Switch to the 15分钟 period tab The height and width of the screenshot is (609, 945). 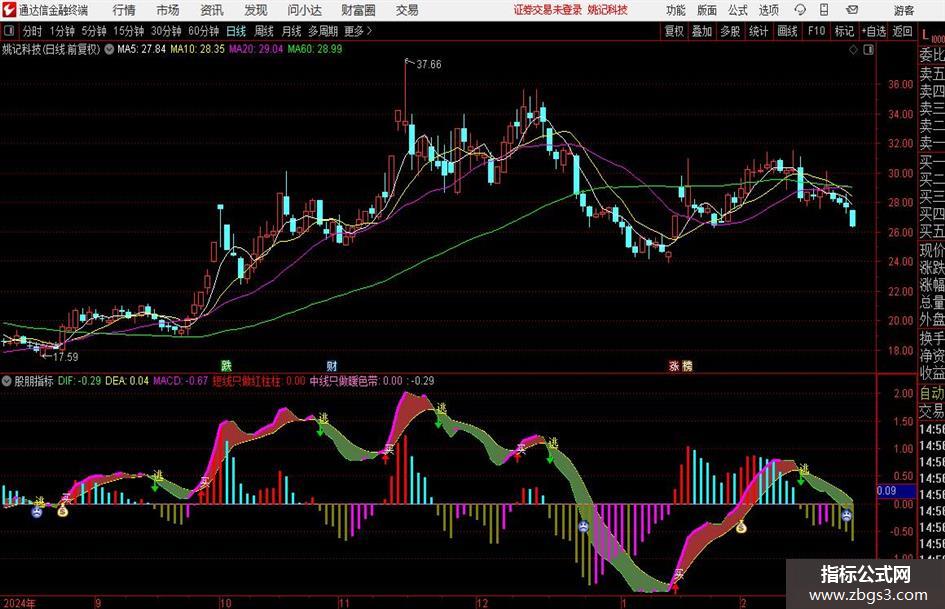pos(128,31)
